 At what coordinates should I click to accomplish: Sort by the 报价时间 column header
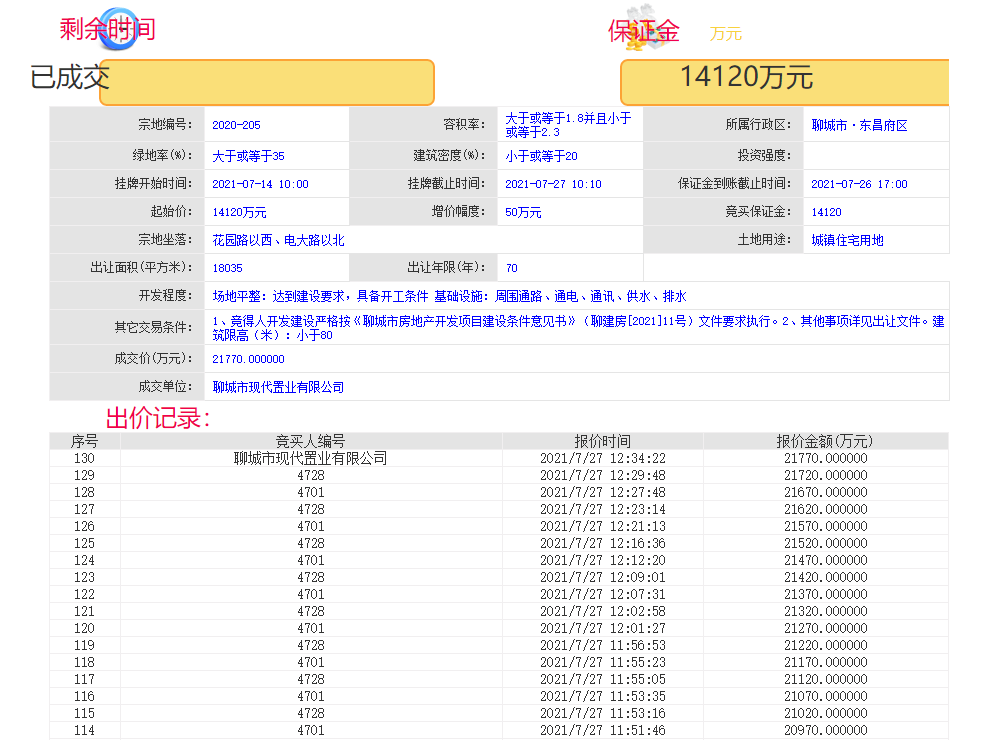pos(602,441)
